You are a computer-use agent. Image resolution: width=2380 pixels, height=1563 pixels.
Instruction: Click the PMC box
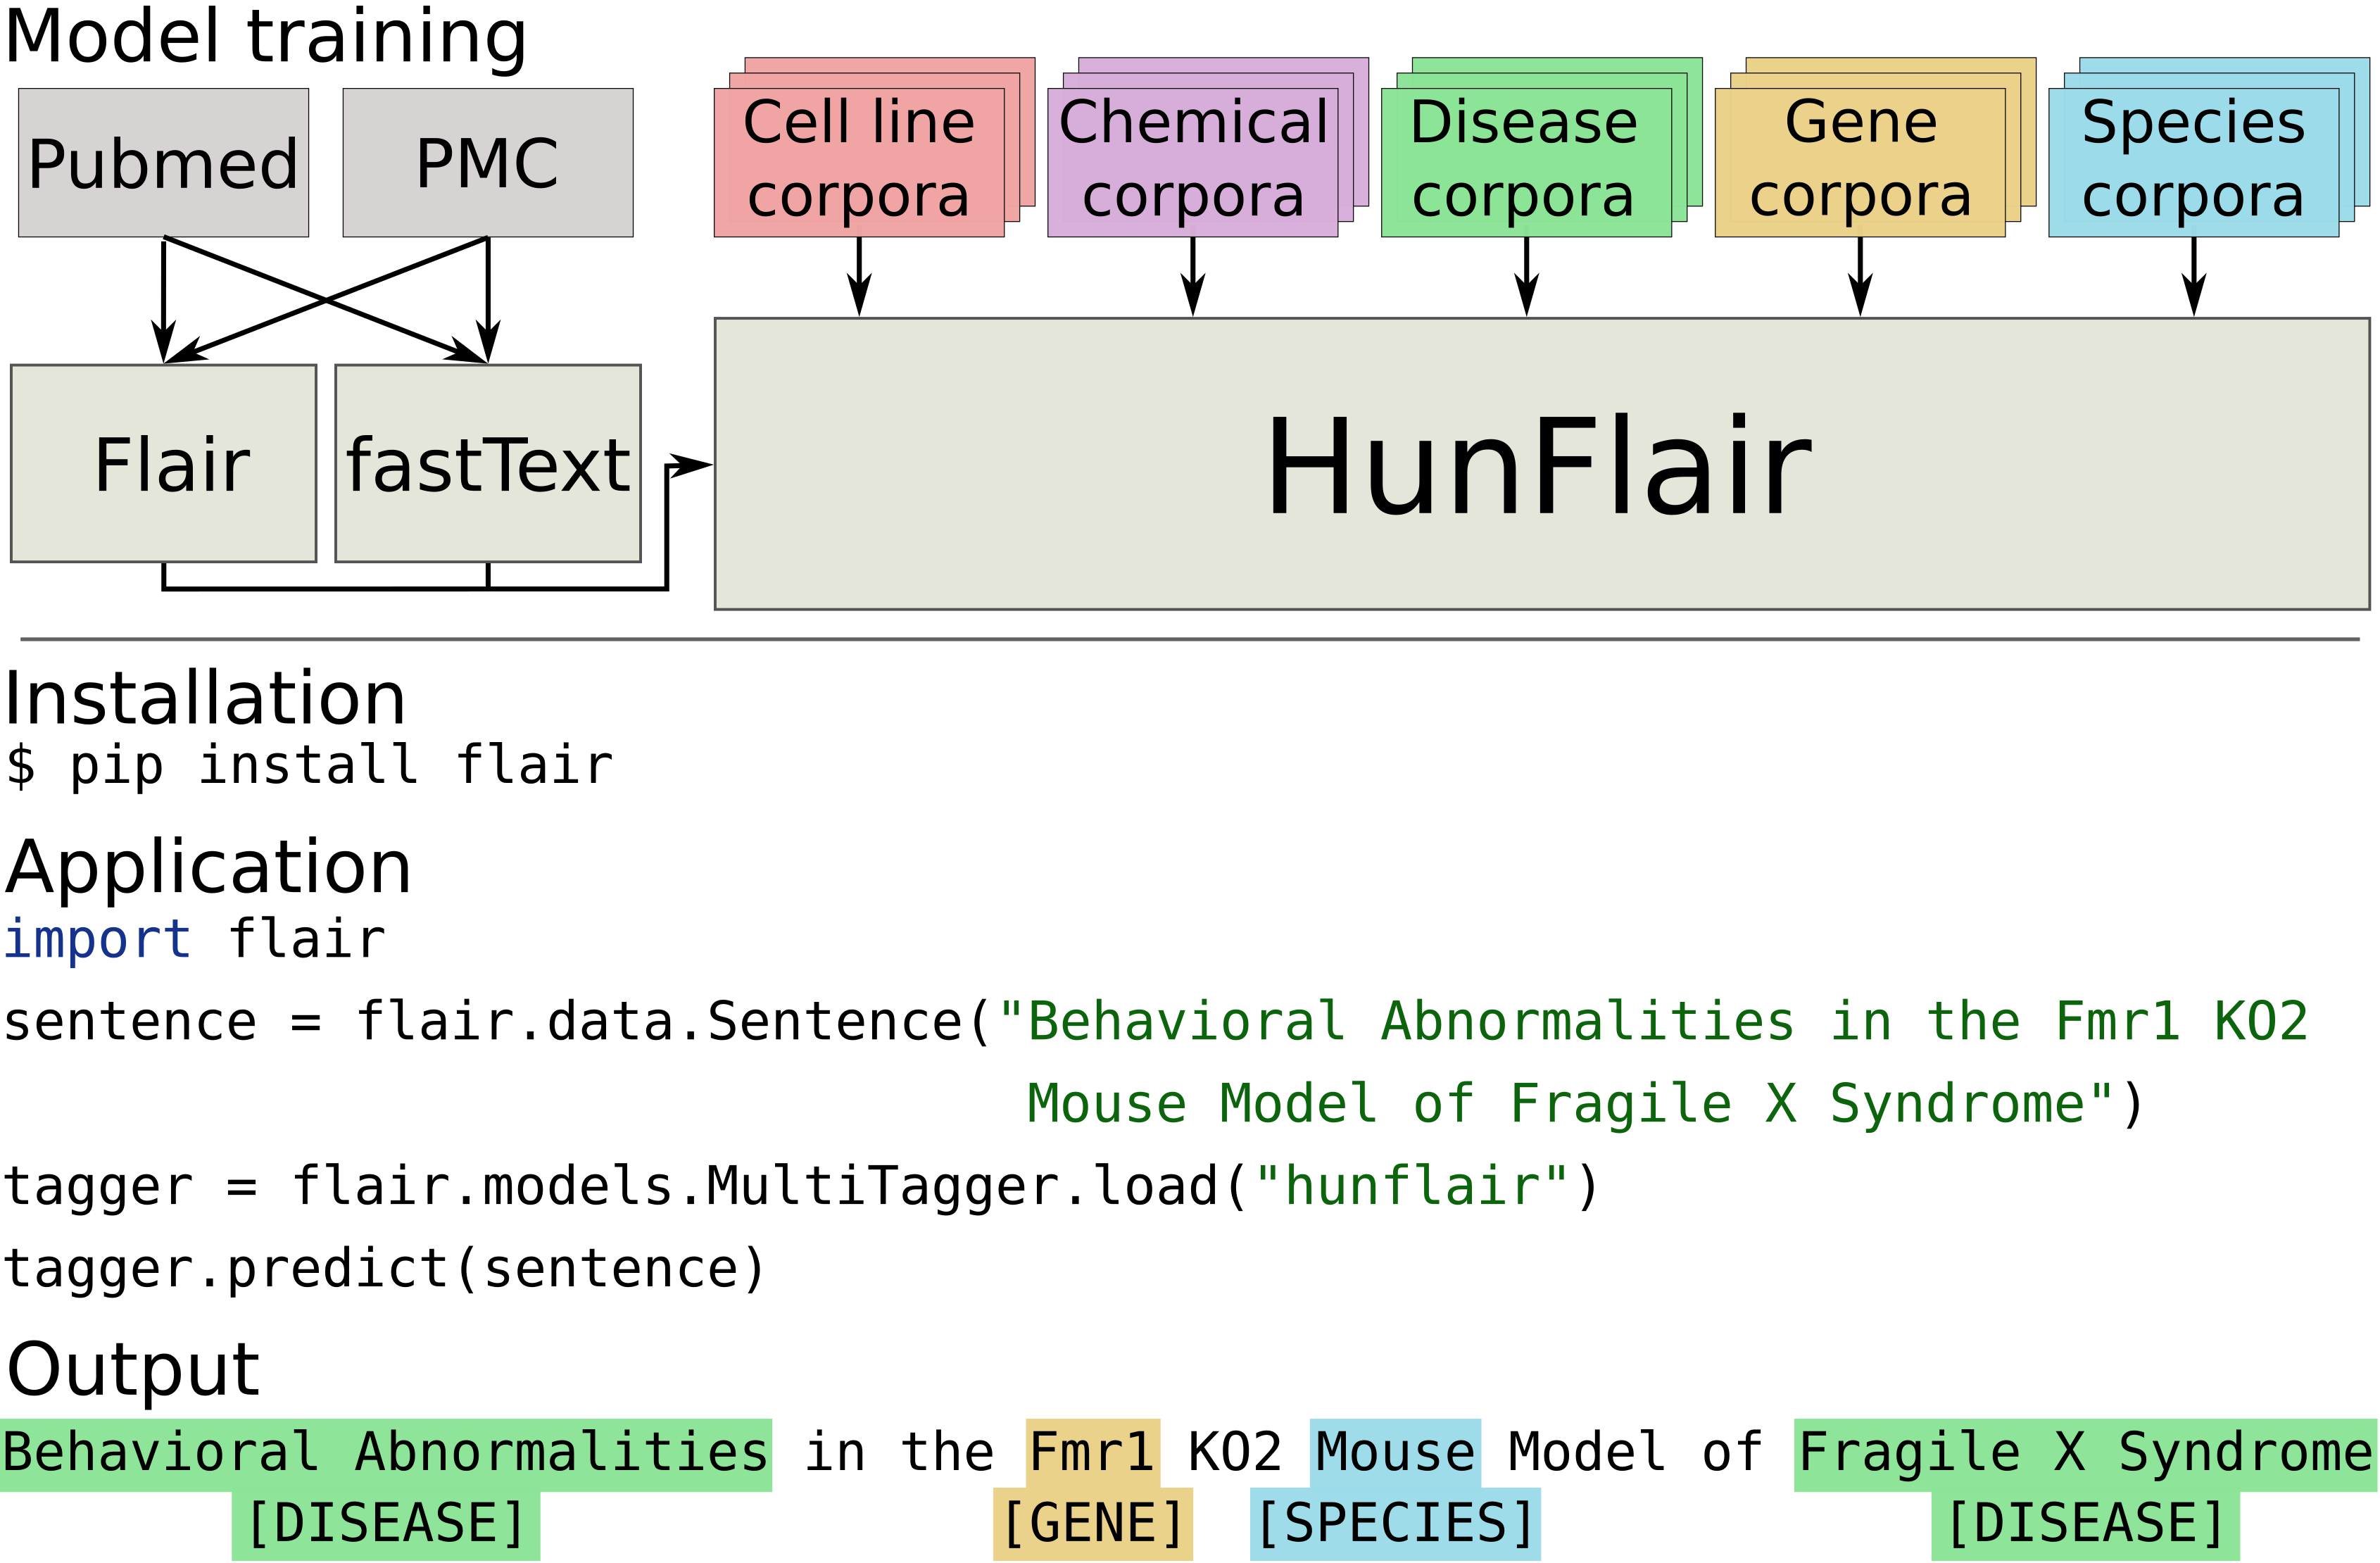coord(487,163)
